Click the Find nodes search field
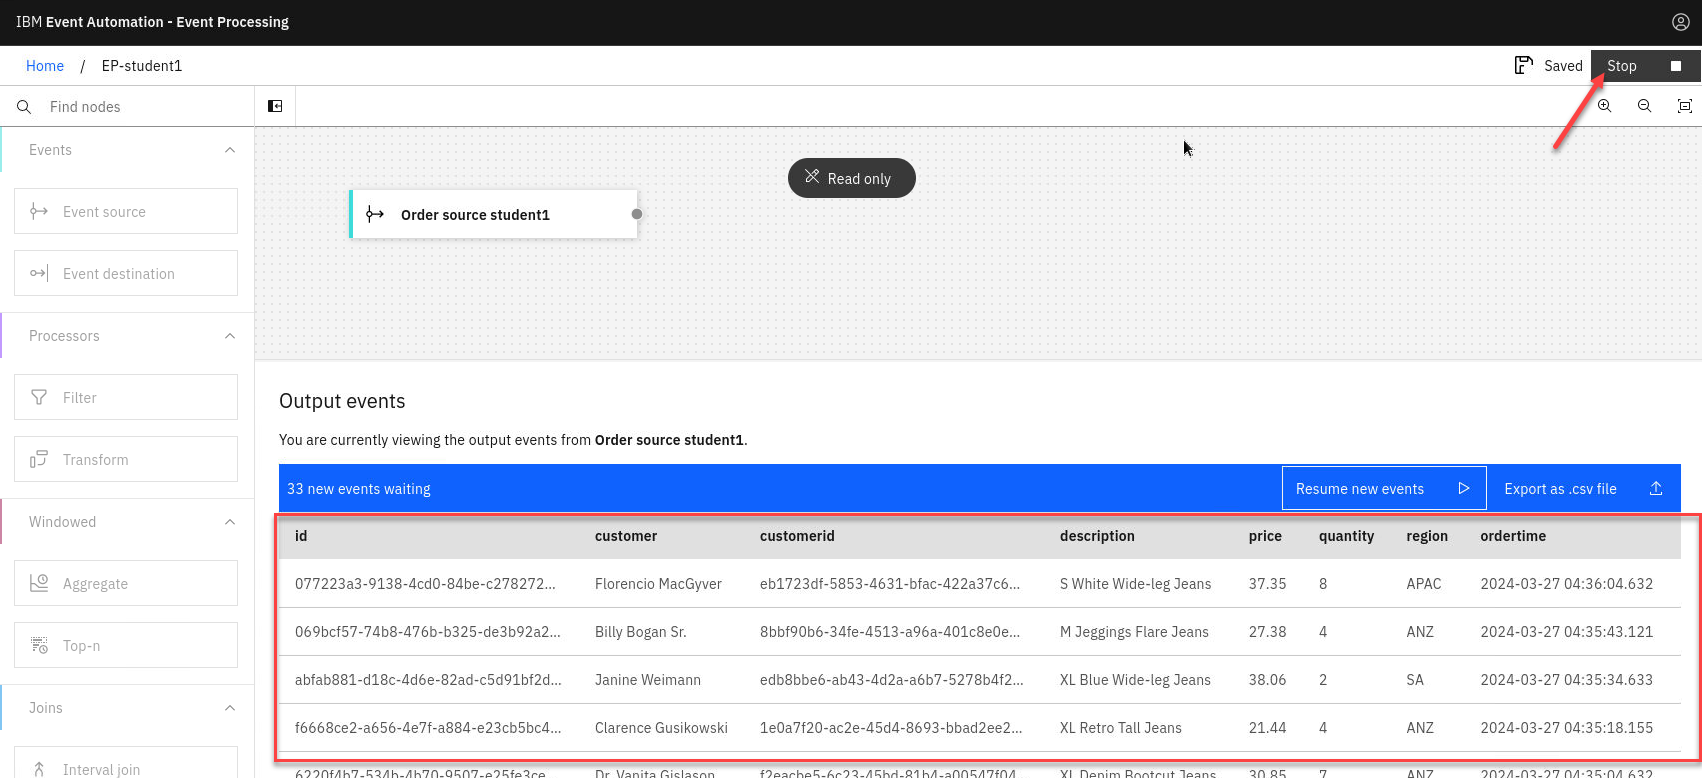 click(x=140, y=106)
